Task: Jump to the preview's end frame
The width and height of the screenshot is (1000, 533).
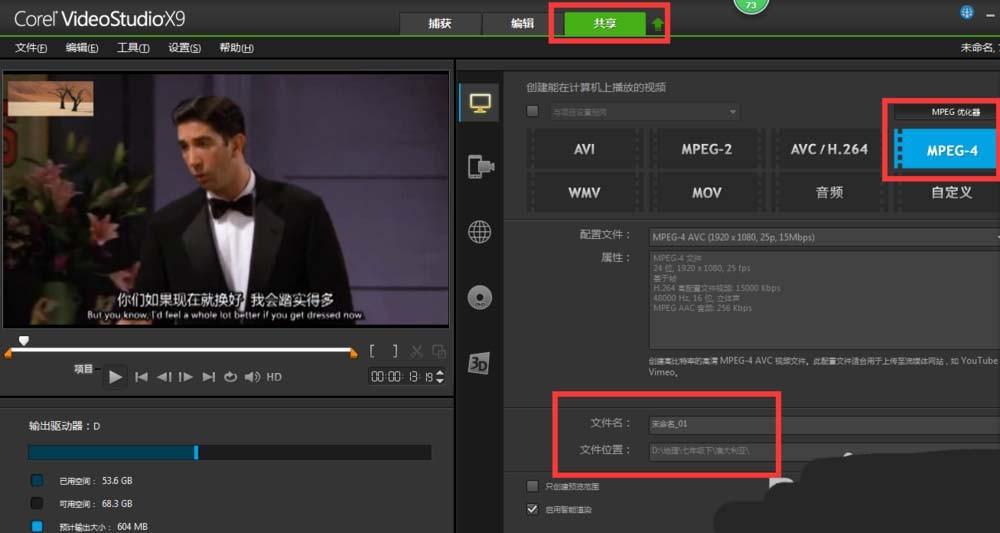Action: (208, 377)
